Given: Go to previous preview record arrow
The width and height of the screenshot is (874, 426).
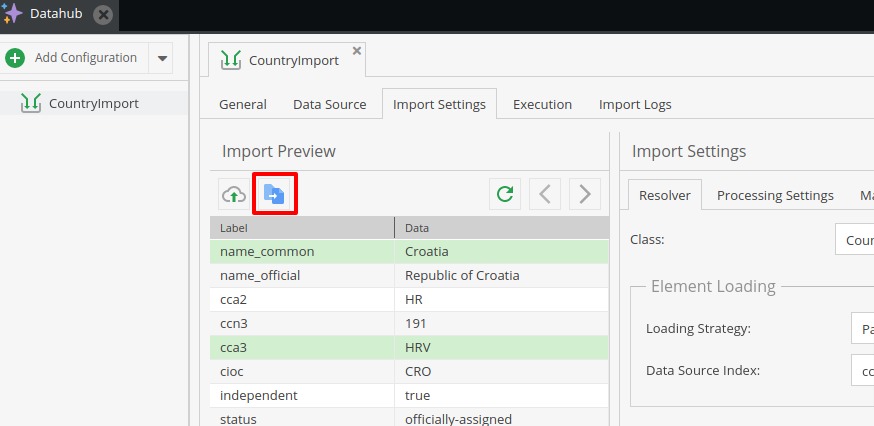Looking at the screenshot, I should (x=545, y=194).
